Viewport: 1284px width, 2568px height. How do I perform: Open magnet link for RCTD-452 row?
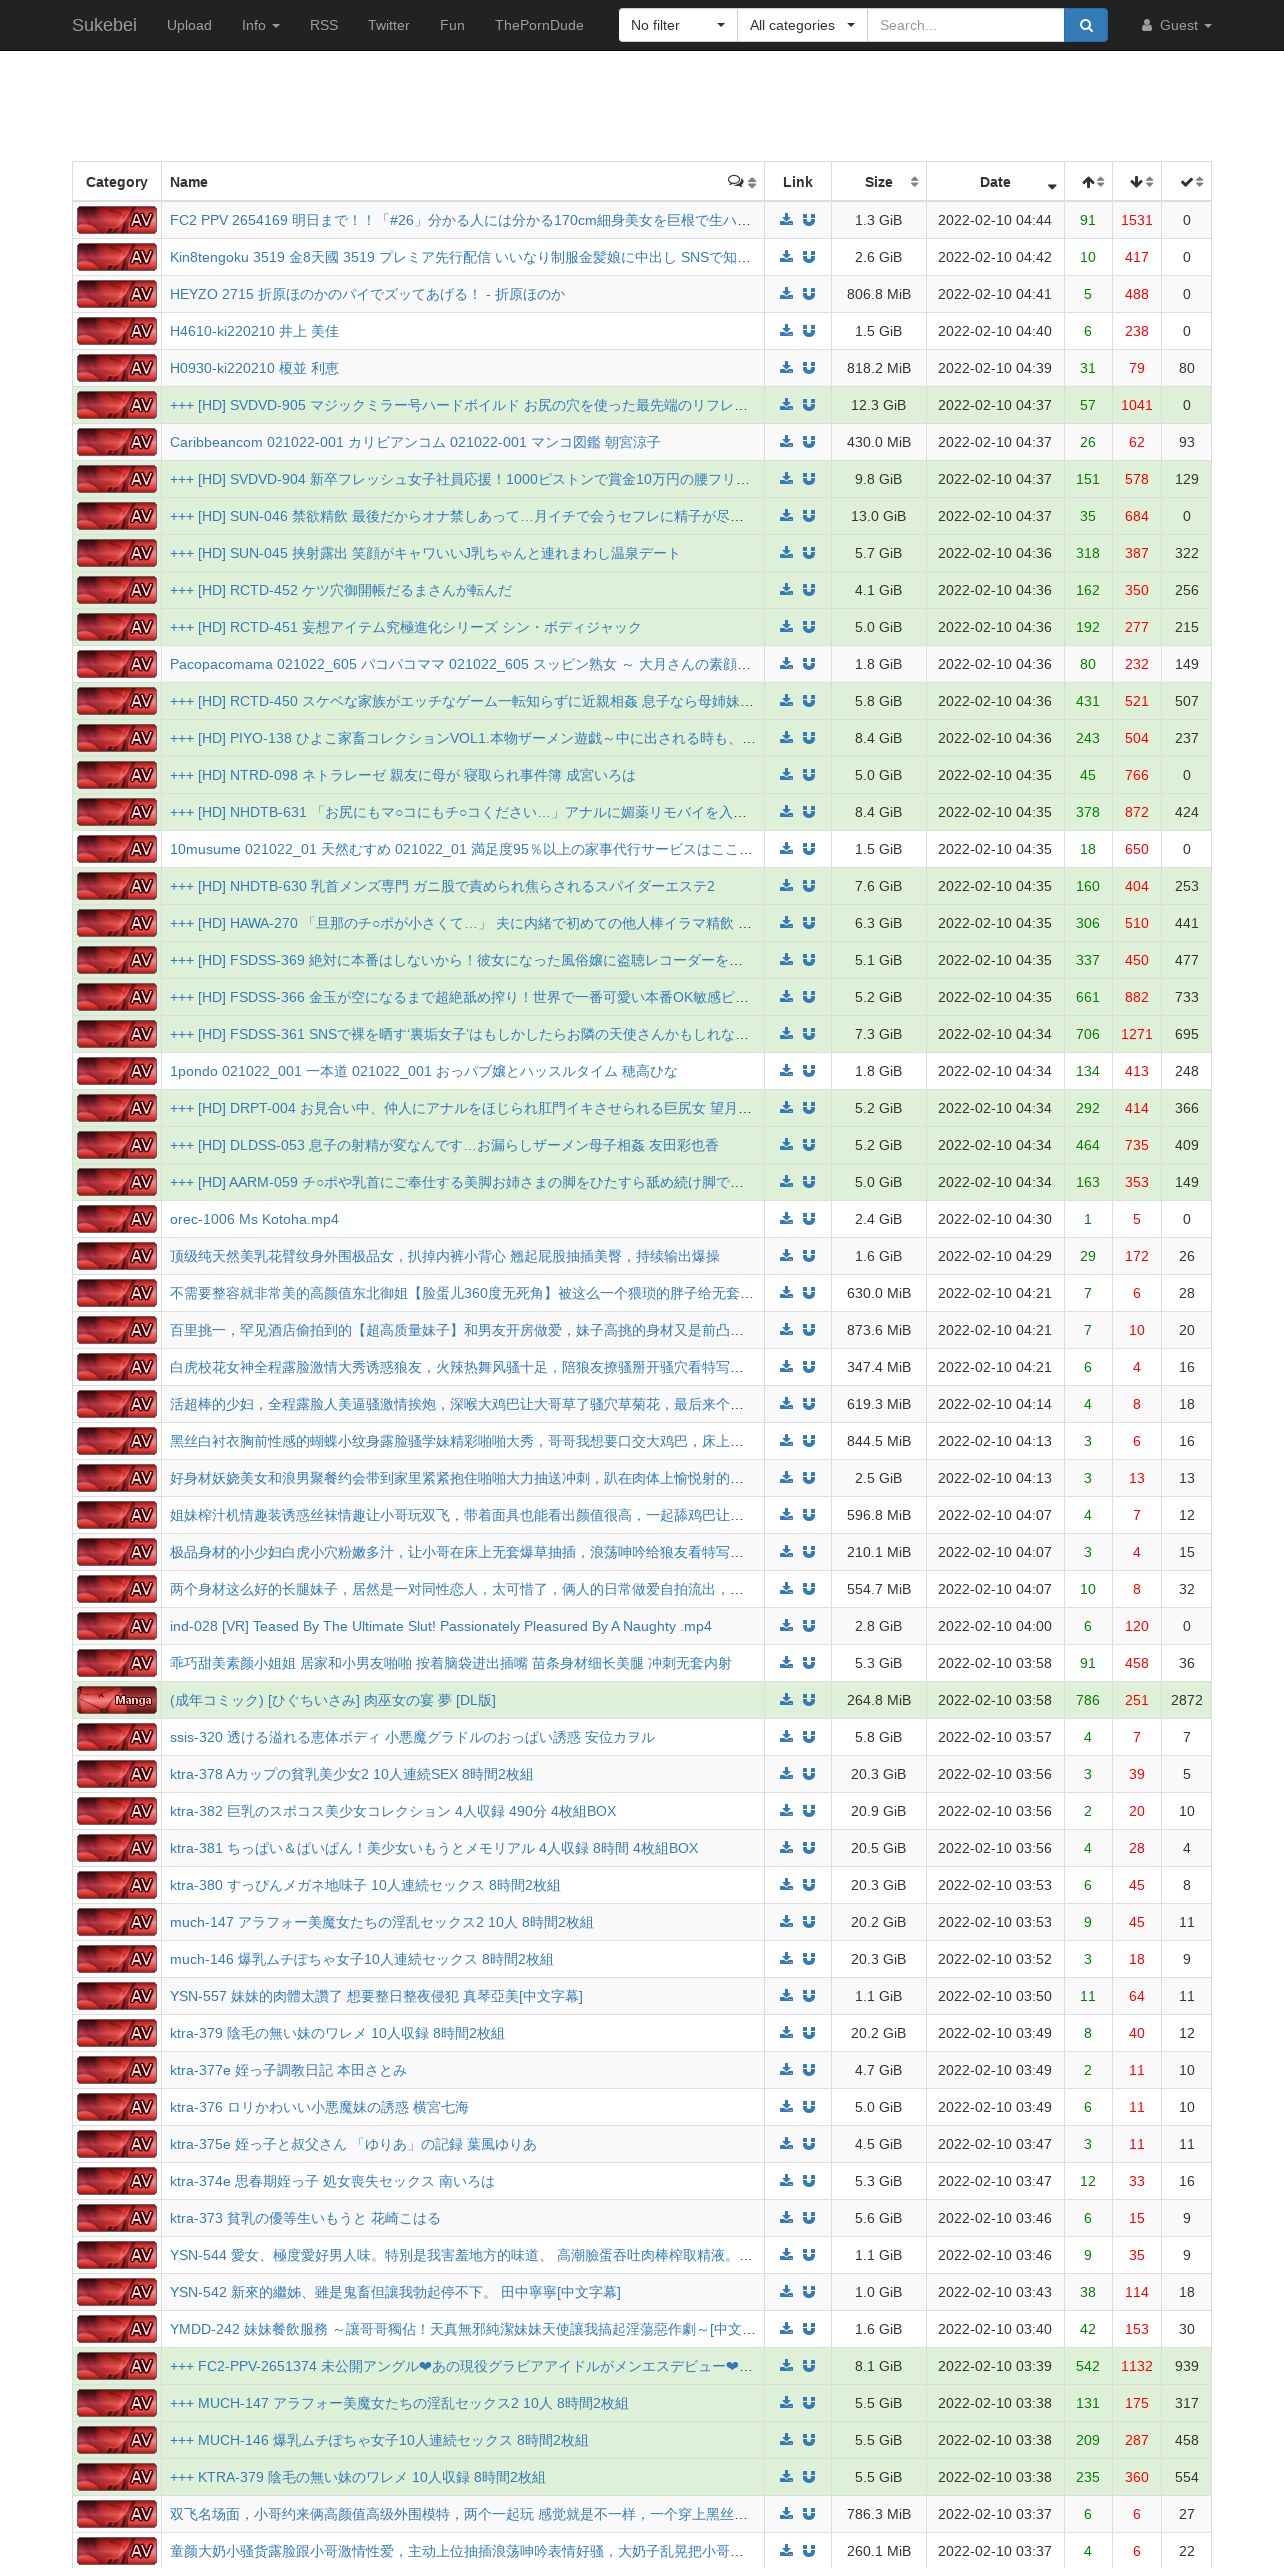809,590
